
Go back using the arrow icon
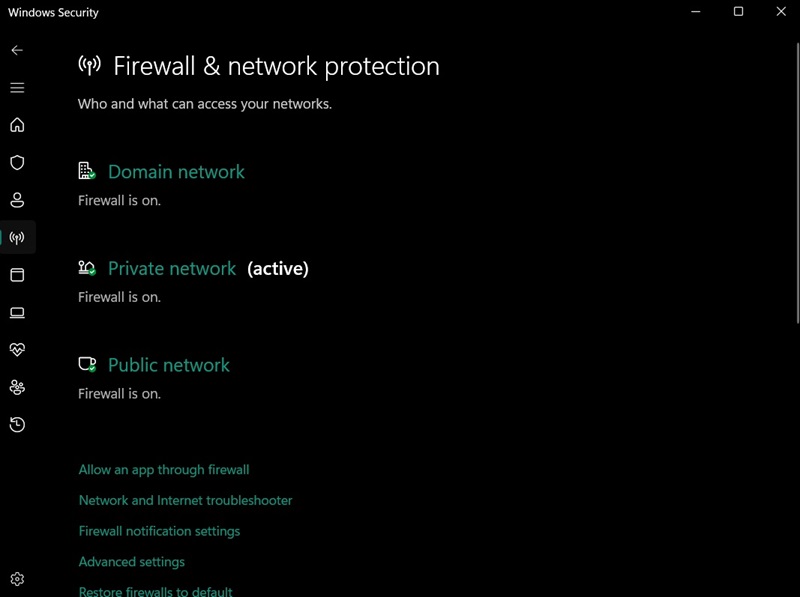click(x=16, y=50)
